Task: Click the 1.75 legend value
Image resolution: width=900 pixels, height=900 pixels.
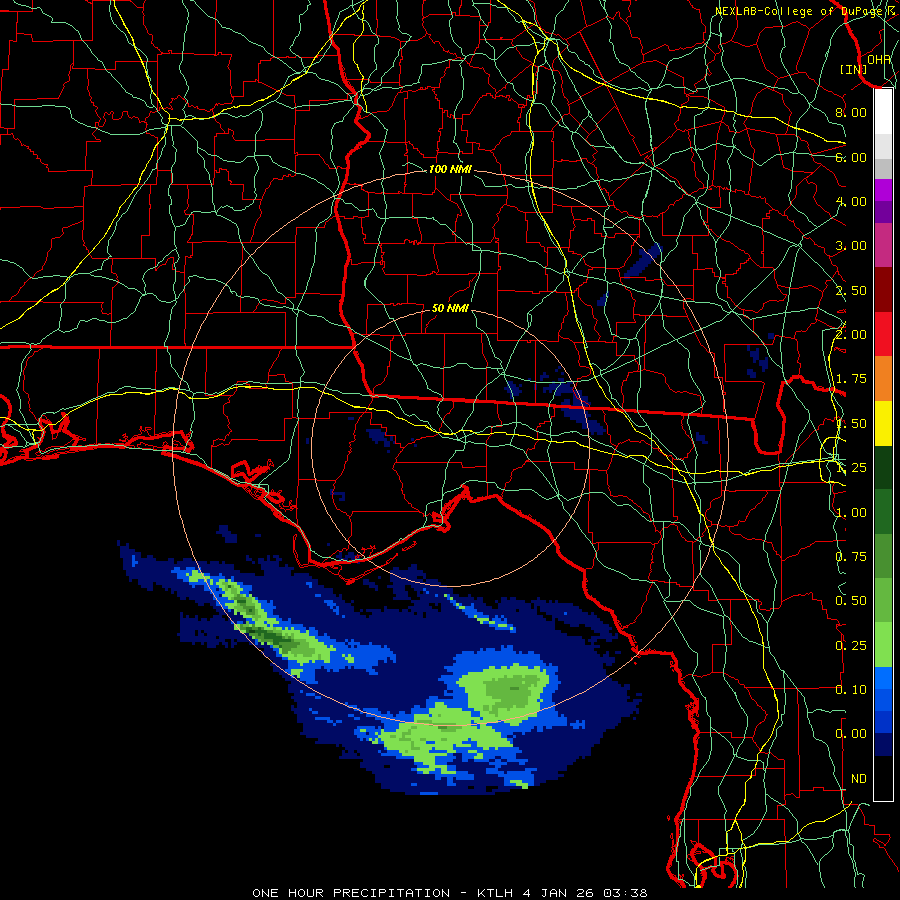Action: tap(851, 379)
